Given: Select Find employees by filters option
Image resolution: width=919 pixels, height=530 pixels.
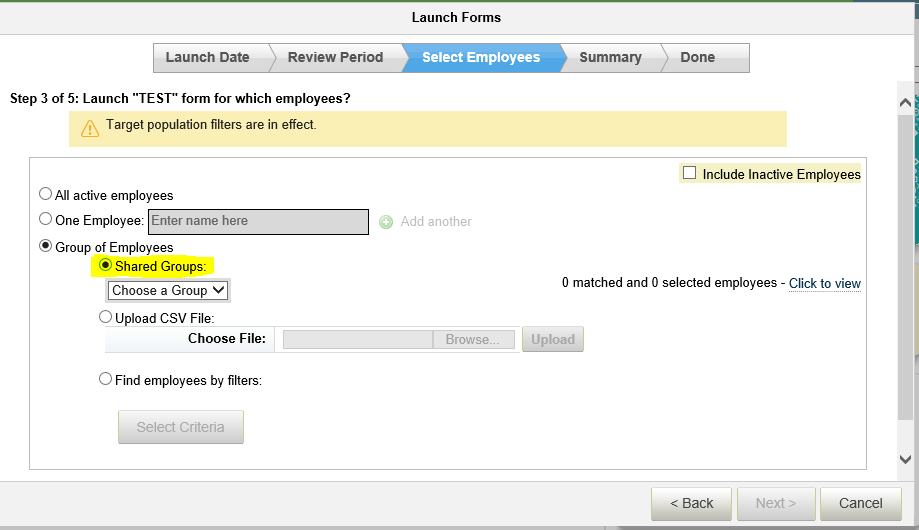Looking at the screenshot, I should pyautogui.click(x=105, y=379).
